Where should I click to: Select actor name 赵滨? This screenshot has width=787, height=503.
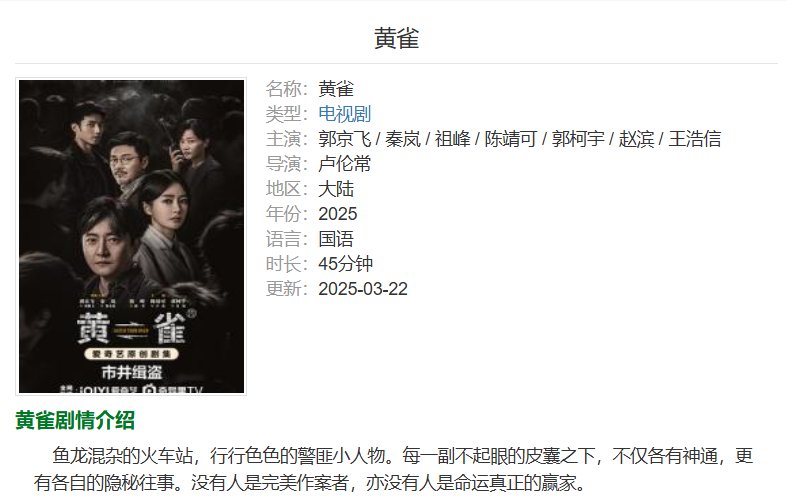coord(636,139)
